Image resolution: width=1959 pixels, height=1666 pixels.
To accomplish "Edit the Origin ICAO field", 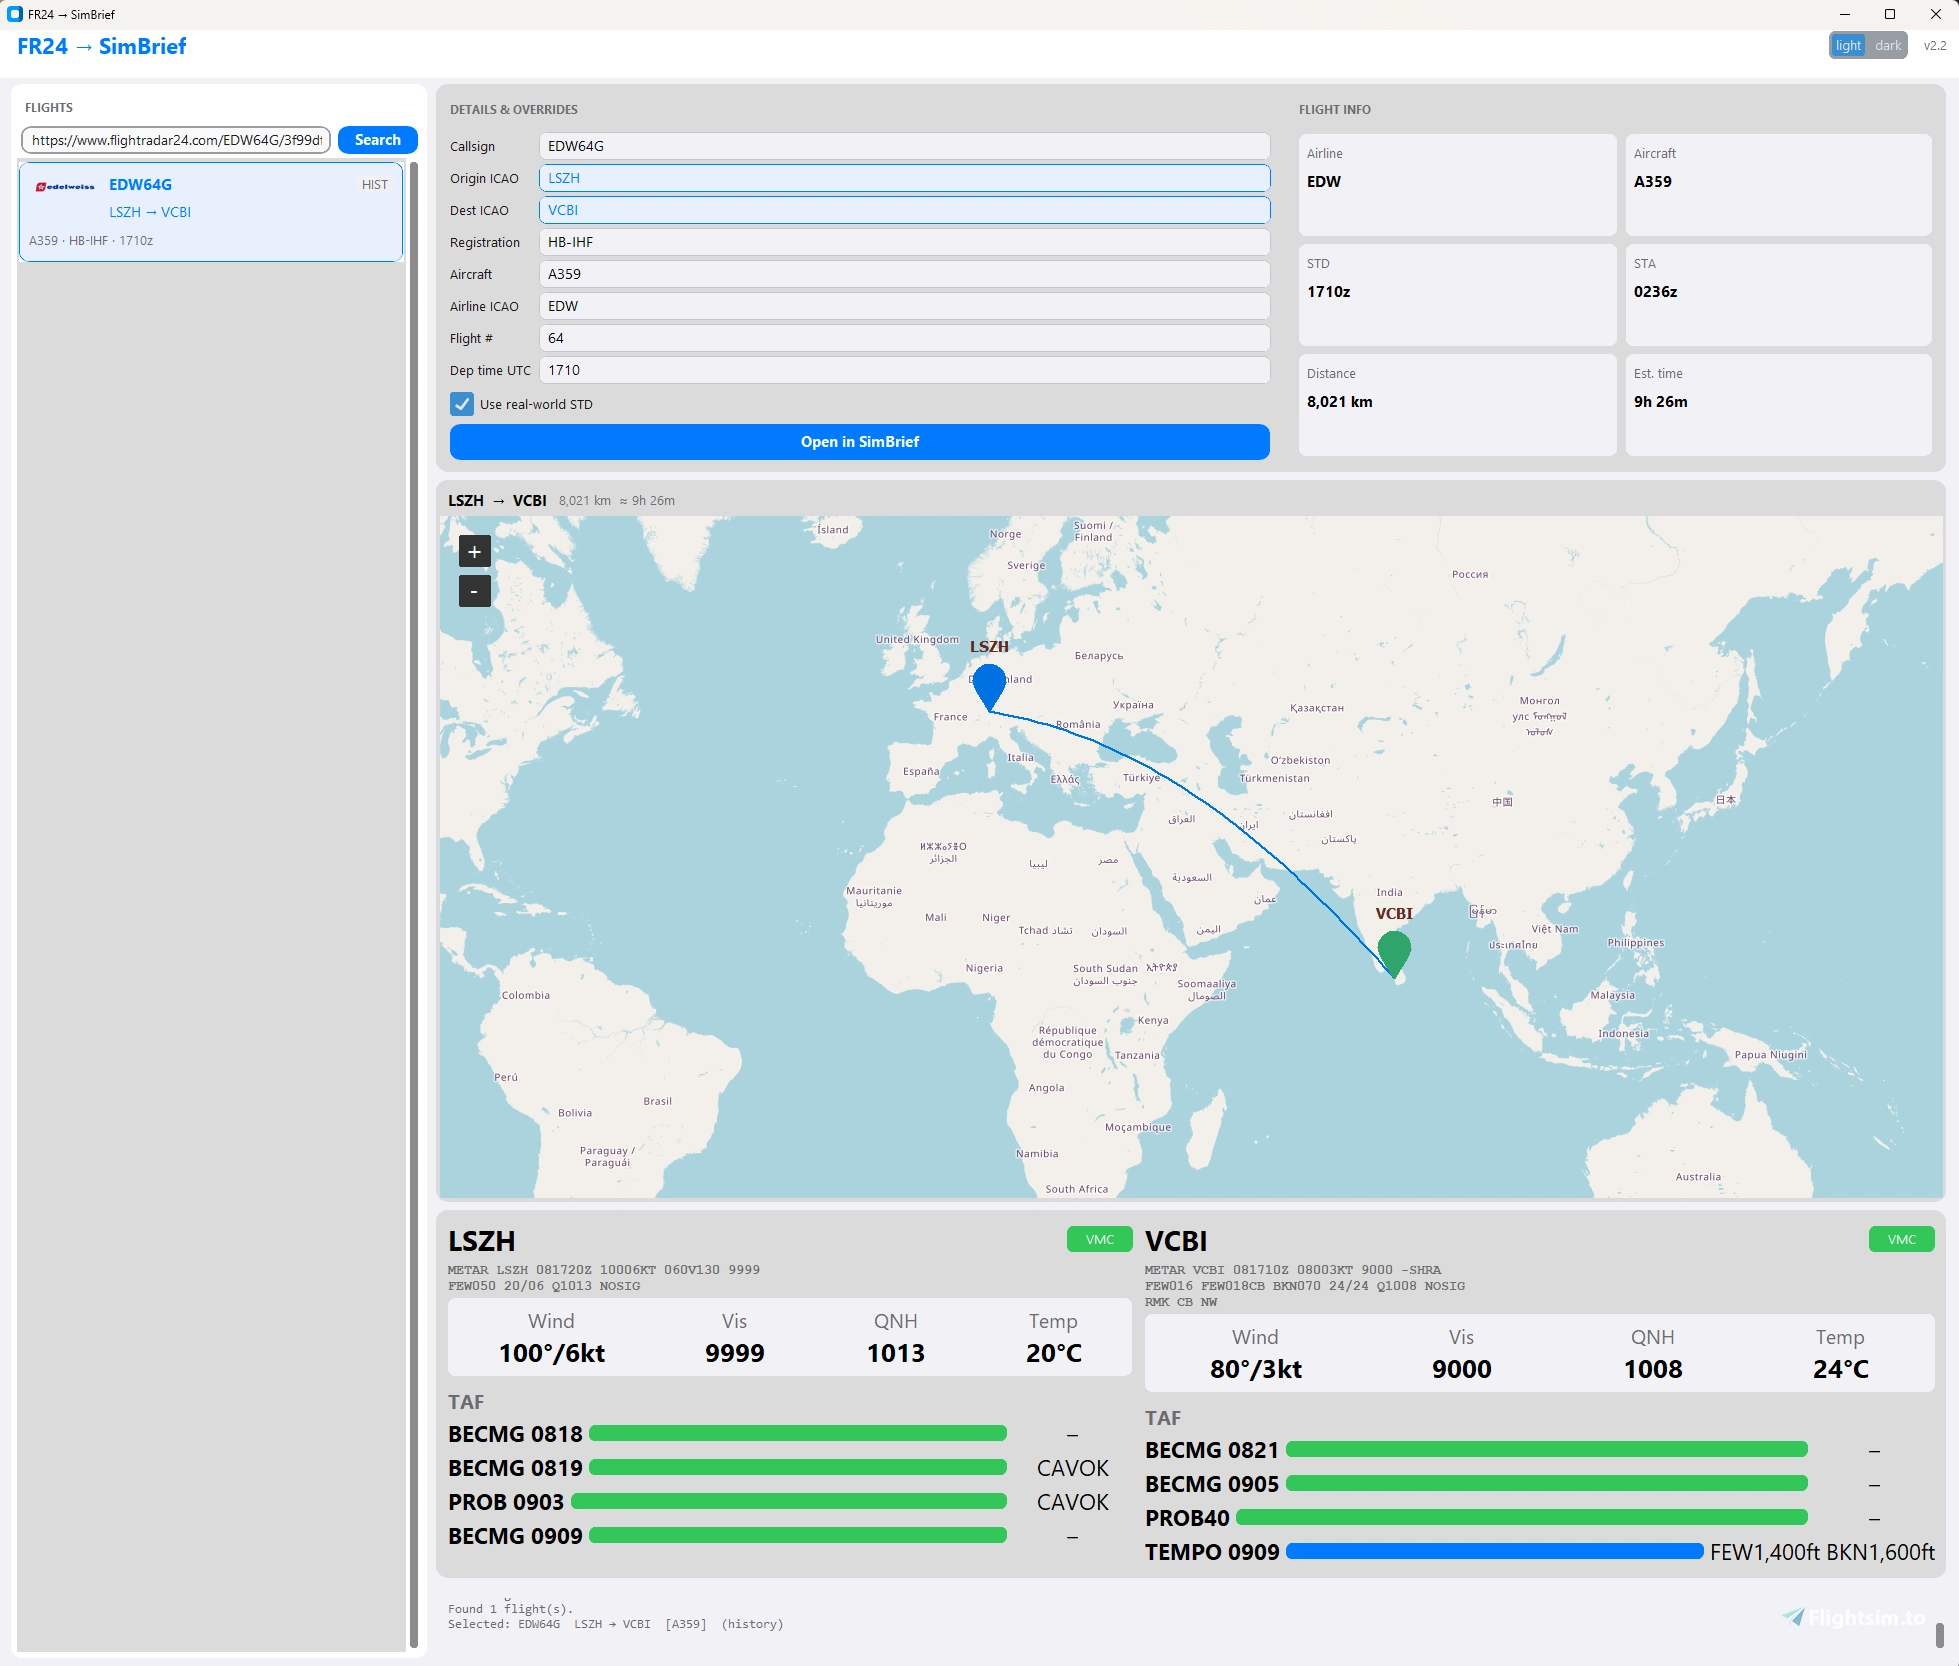I will click(904, 178).
